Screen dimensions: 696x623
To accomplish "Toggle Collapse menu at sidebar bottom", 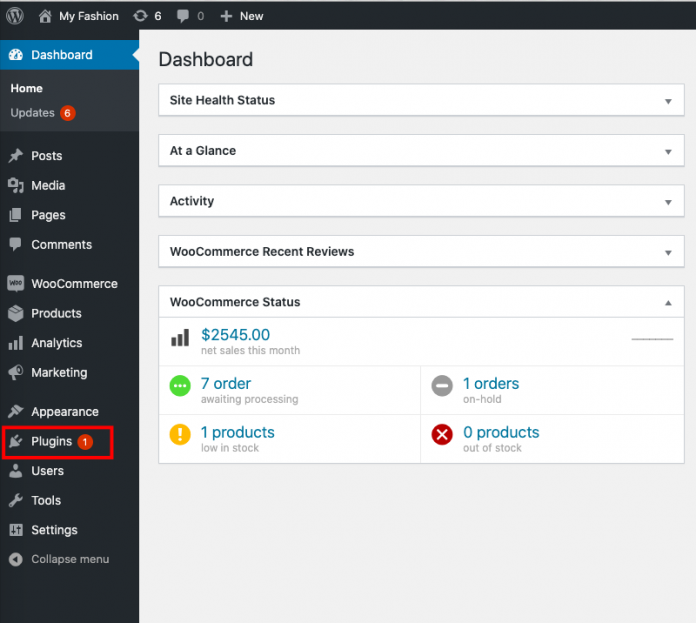I will pyautogui.click(x=69, y=559).
